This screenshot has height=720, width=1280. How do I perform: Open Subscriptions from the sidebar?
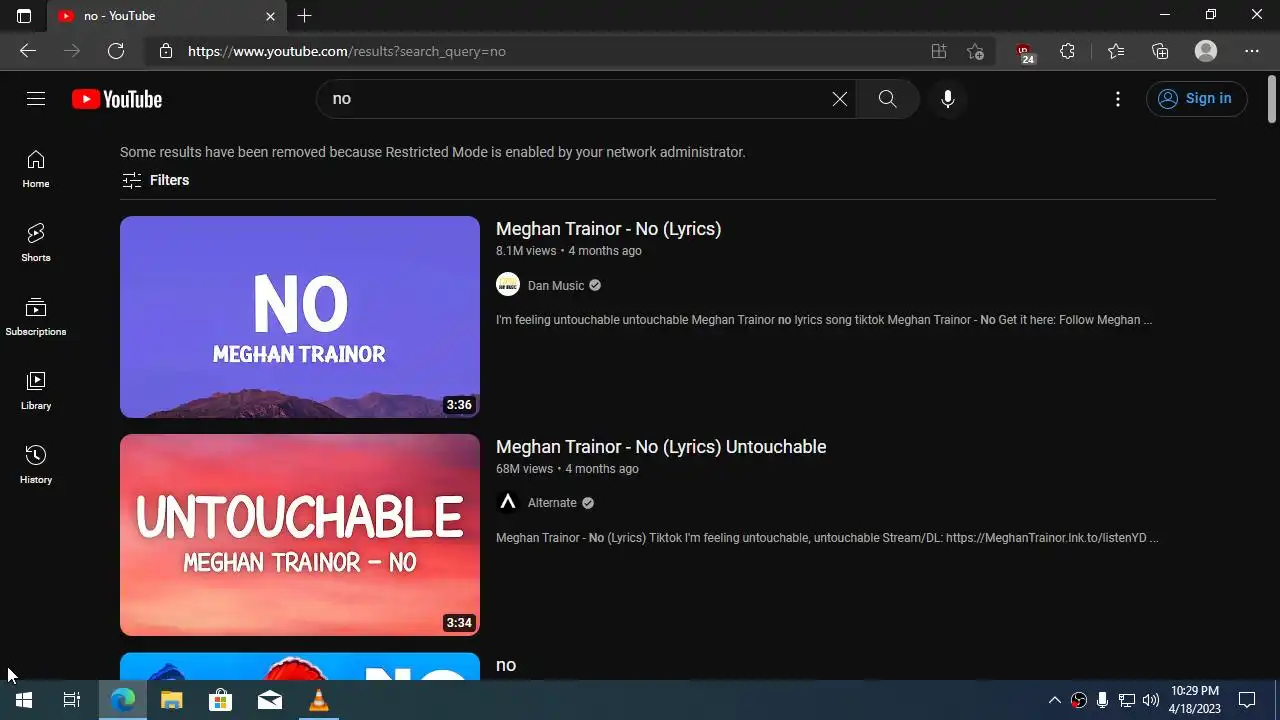pyautogui.click(x=36, y=317)
